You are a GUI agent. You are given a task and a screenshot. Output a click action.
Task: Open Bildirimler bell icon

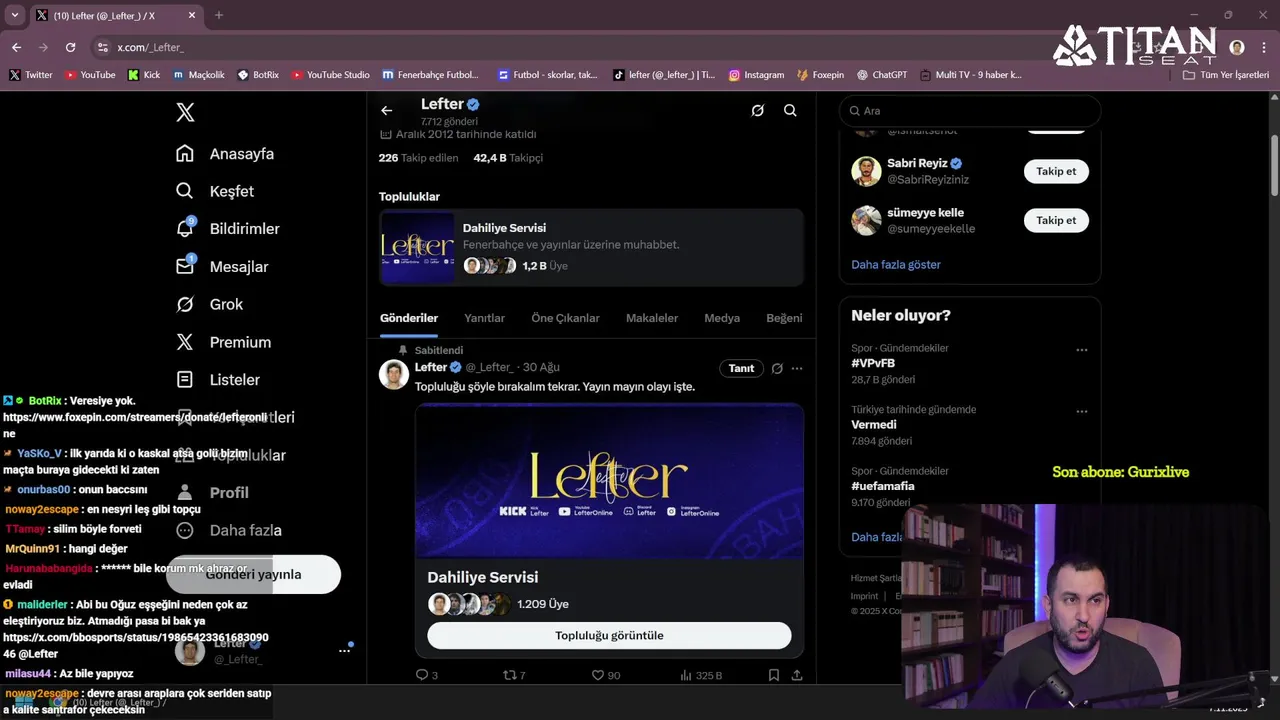click(x=185, y=228)
